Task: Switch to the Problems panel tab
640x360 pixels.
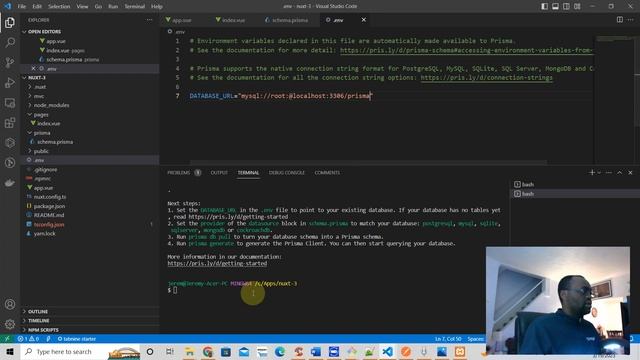Action: [184, 173]
